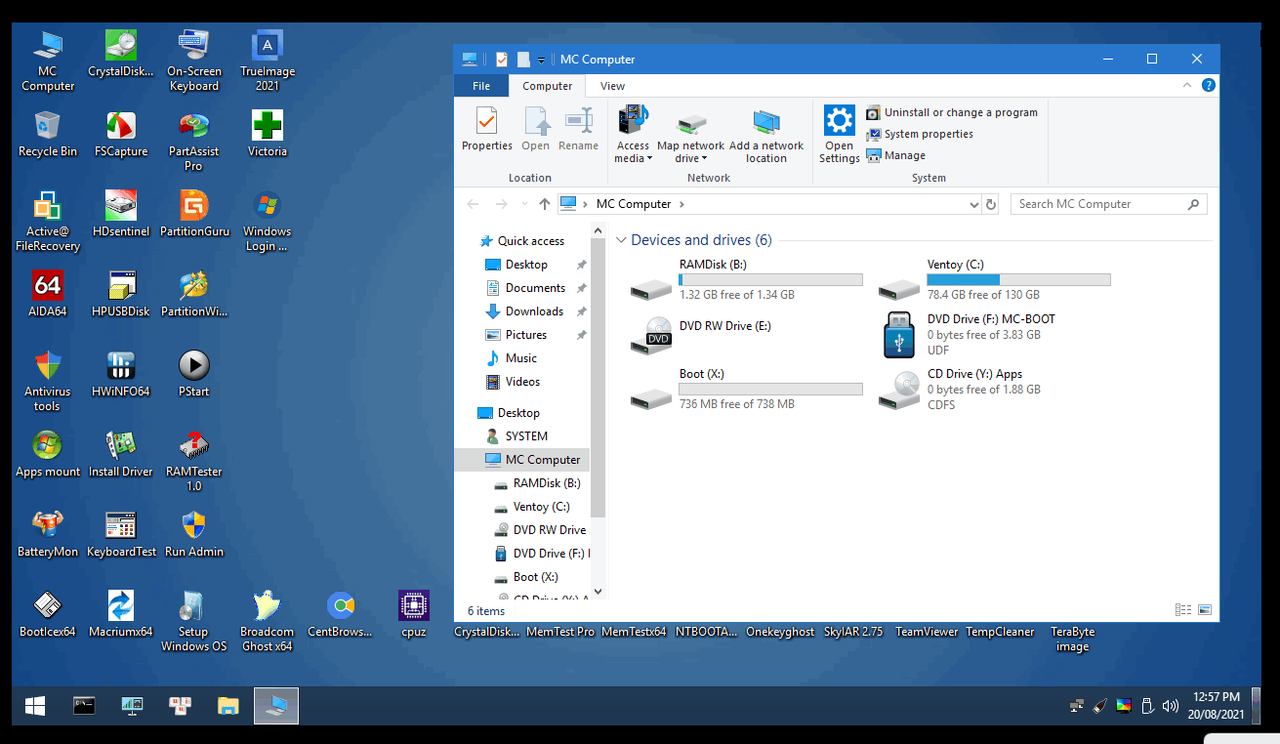The width and height of the screenshot is (1280, 744).
Task: Click the chevron after MC Computer in path
Action: tap(682, 204)
